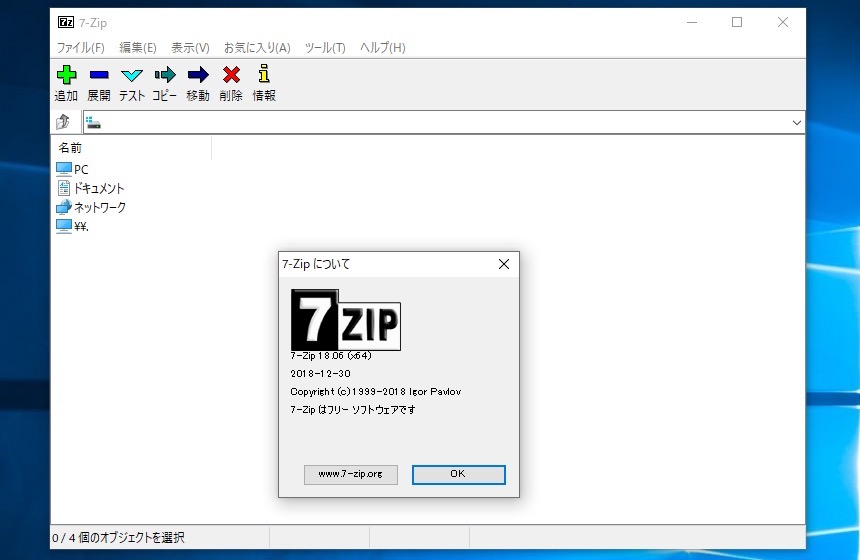Select the ドキュメント entry name

[99, 188]
